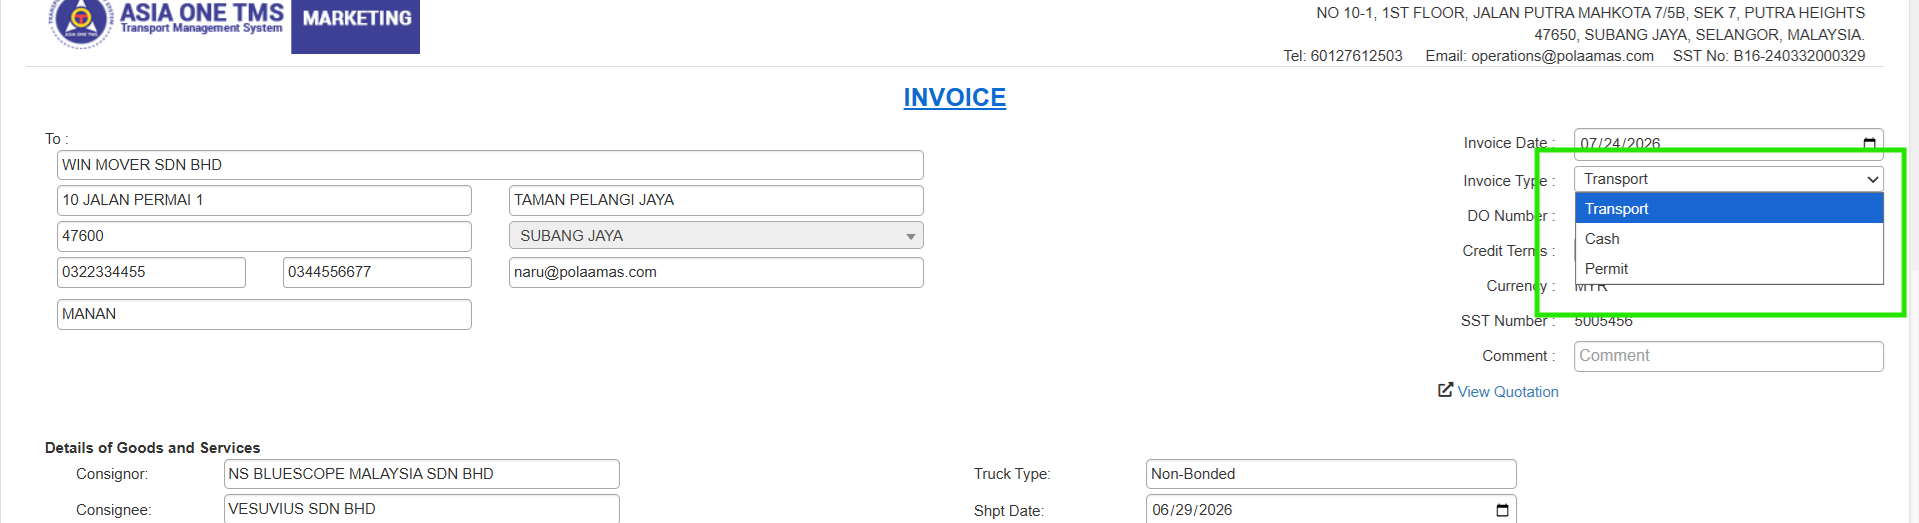This screenshot has width=1919, height=523.
Task: Click the SST No B16-240332000329 text
Action: tap(1769, 56)
